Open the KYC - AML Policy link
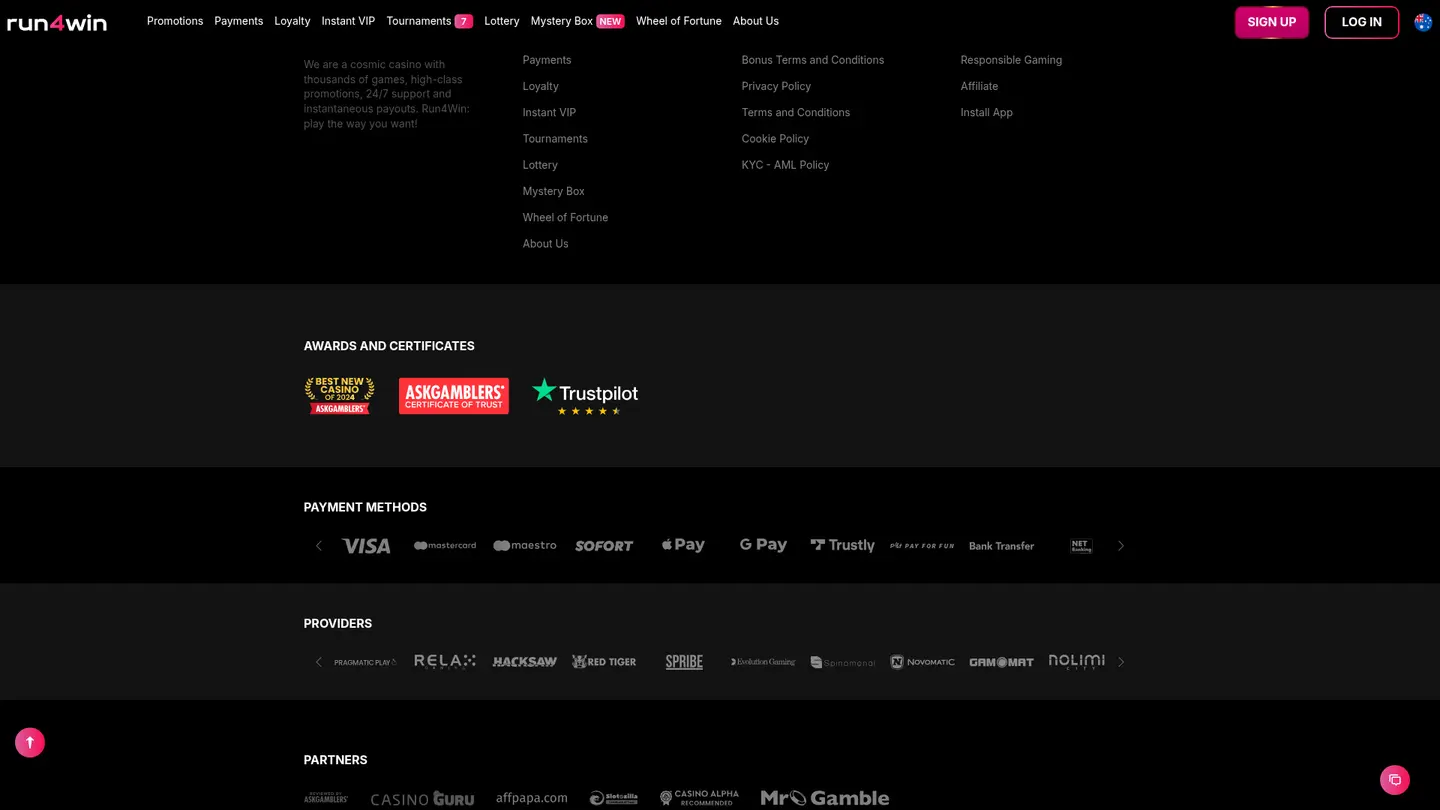The height and width of the screenshot is (810, 1440). click(x=785, y=165)
